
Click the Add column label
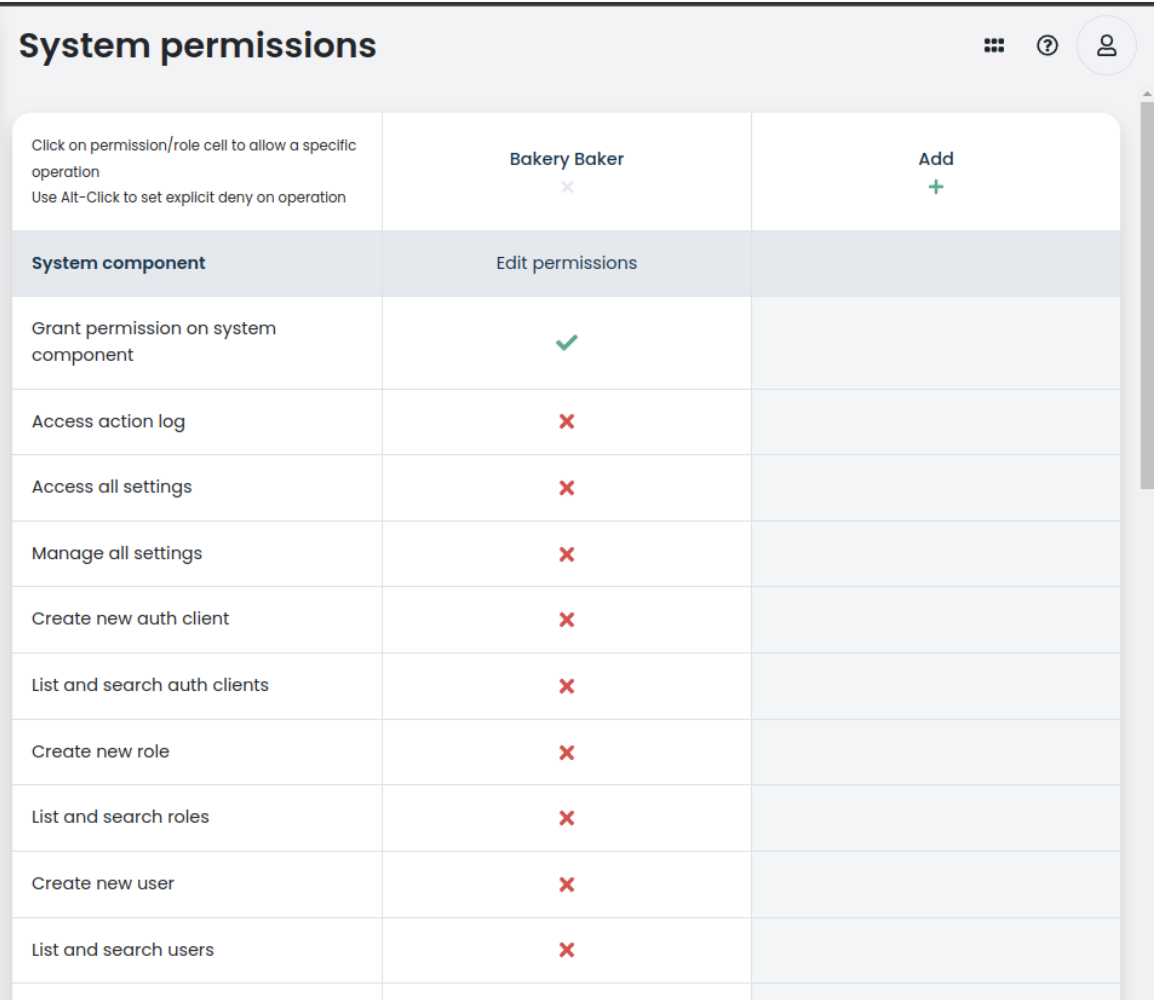[x=935, y=159]
